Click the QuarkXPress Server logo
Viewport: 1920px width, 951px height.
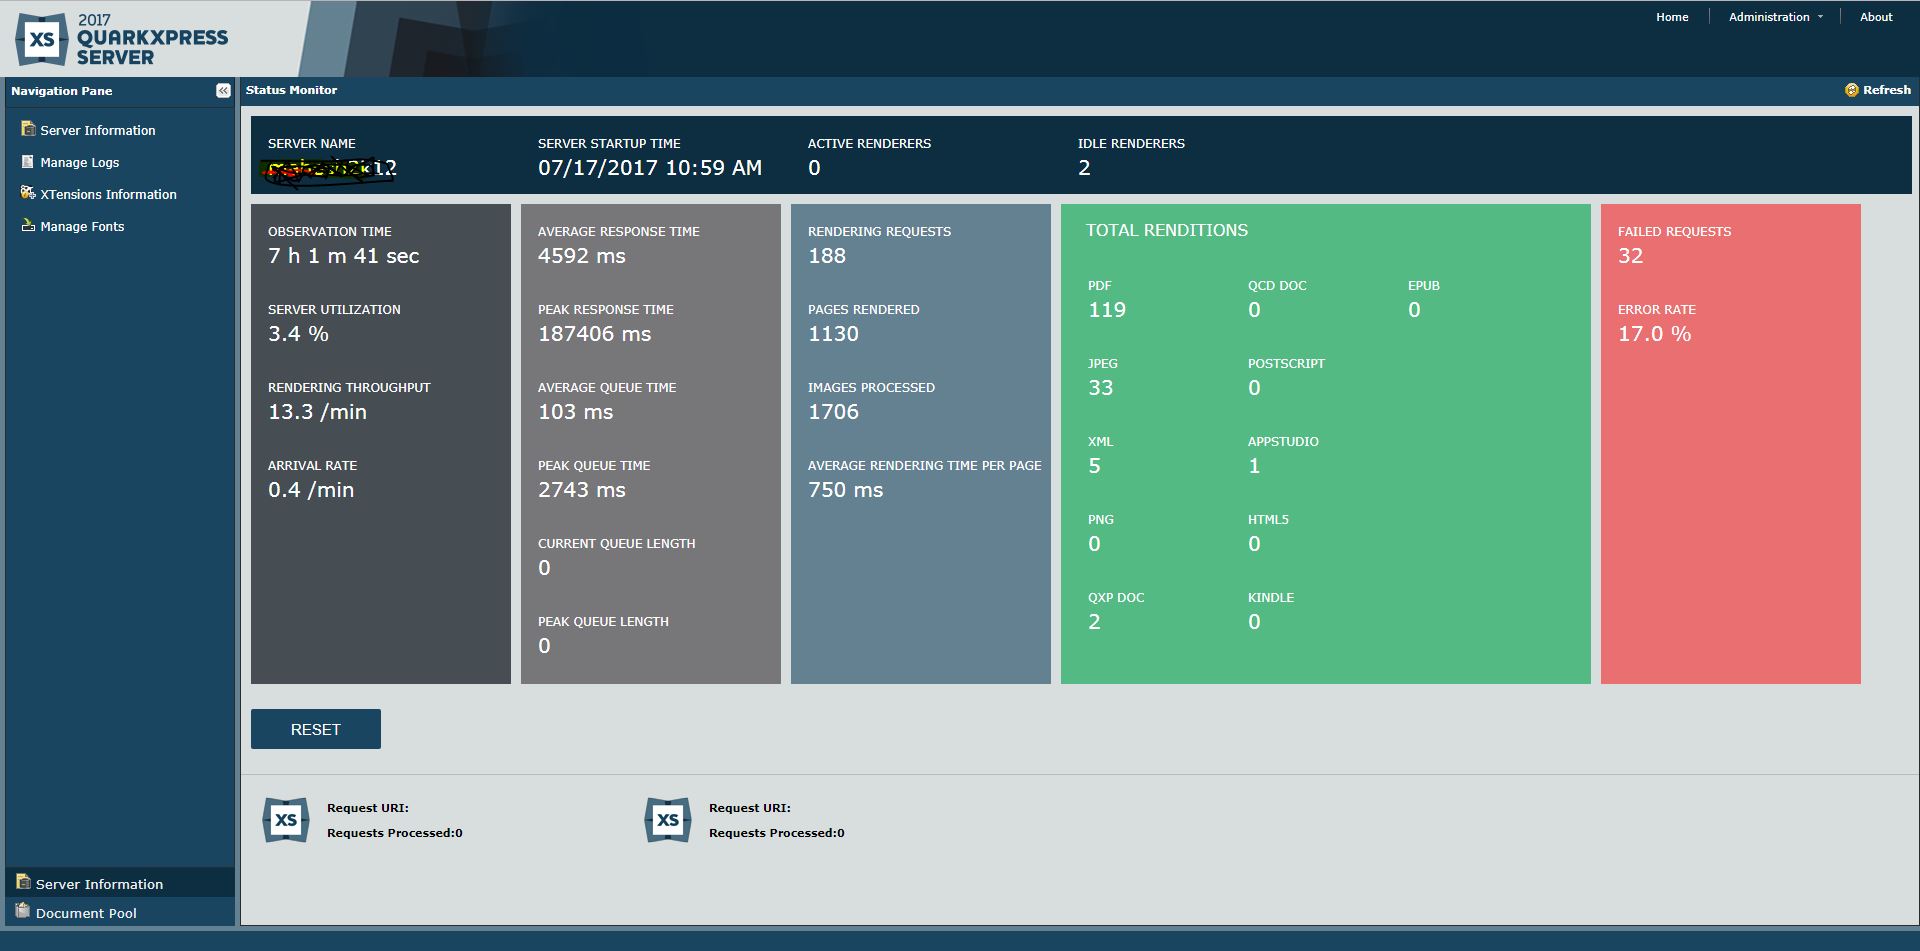pyautogui.click(x=122, y=40)
